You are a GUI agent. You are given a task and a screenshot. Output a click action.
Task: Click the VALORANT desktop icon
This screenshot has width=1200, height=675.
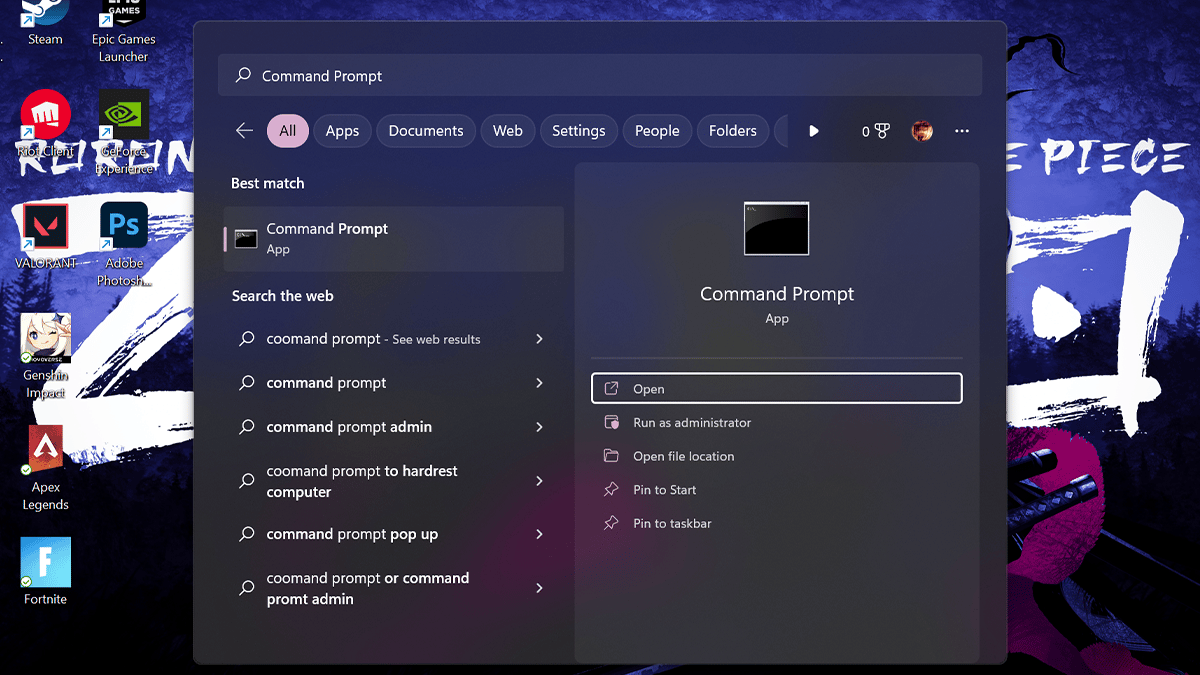(46, 227)
